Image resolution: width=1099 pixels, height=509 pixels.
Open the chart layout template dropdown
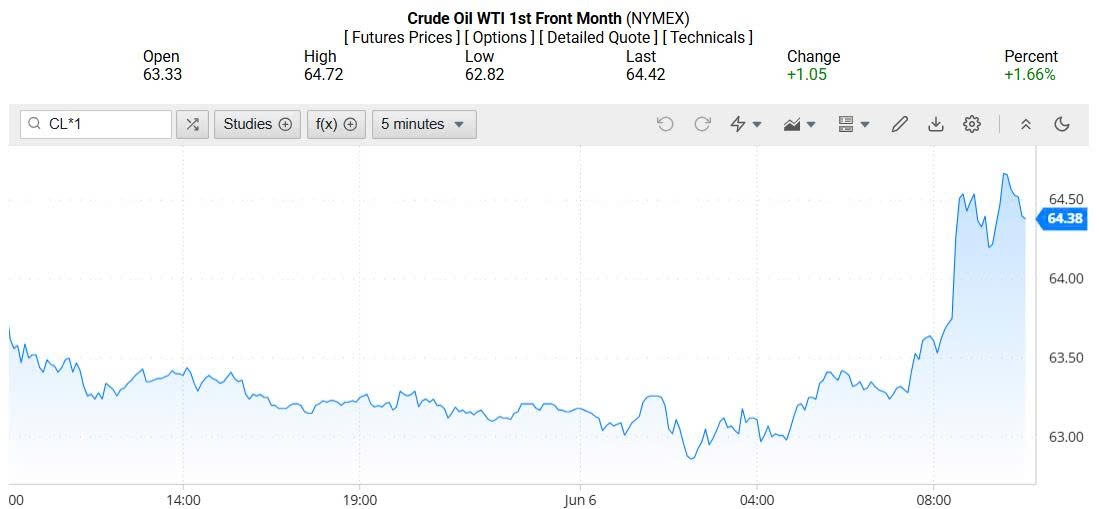(853, 124)
